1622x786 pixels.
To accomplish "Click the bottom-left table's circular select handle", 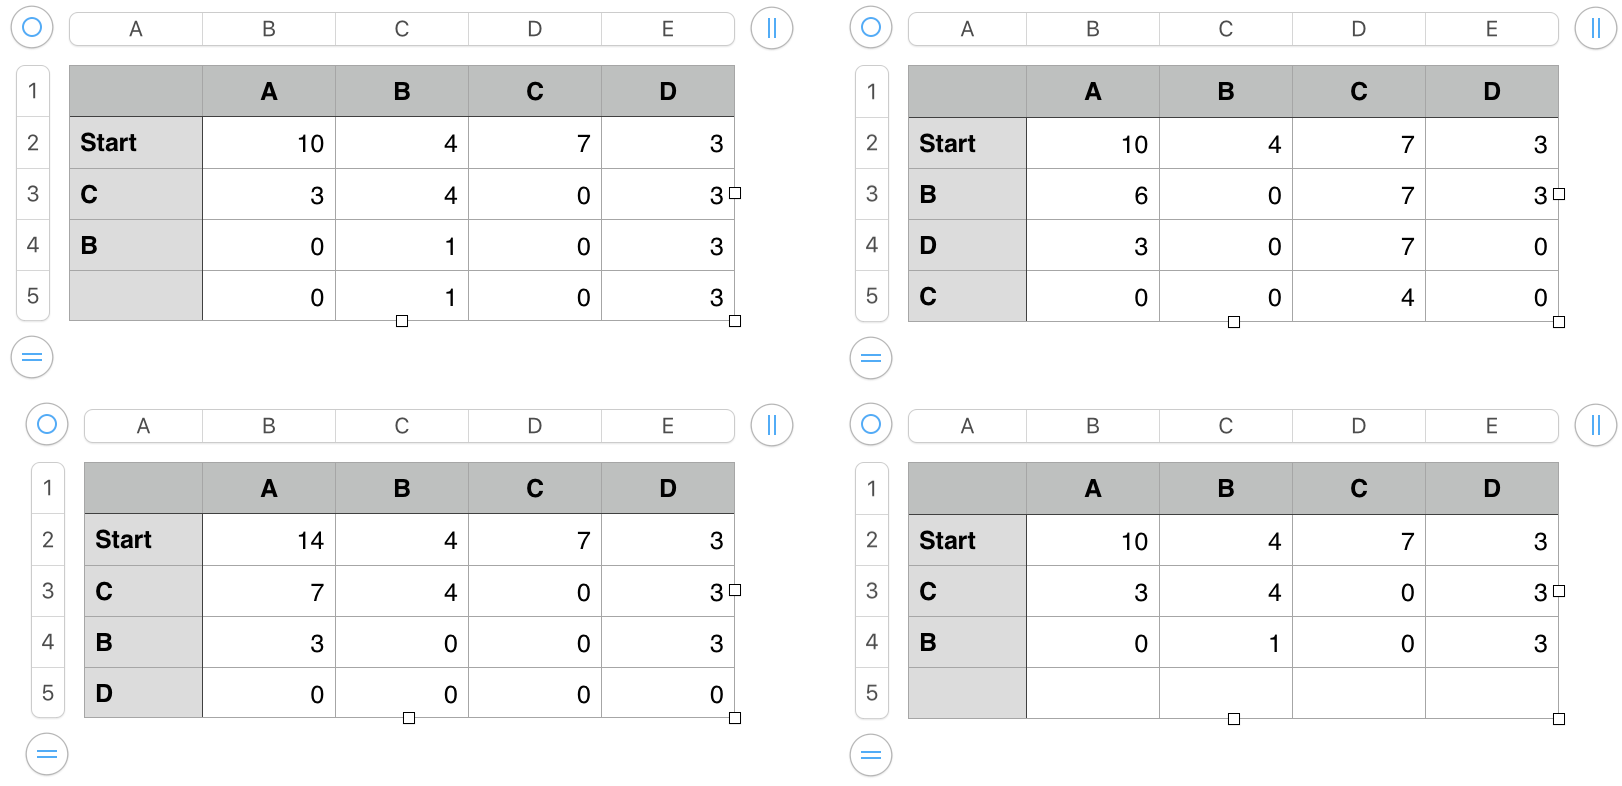I will pyautogui.click(x=47, y=424).
